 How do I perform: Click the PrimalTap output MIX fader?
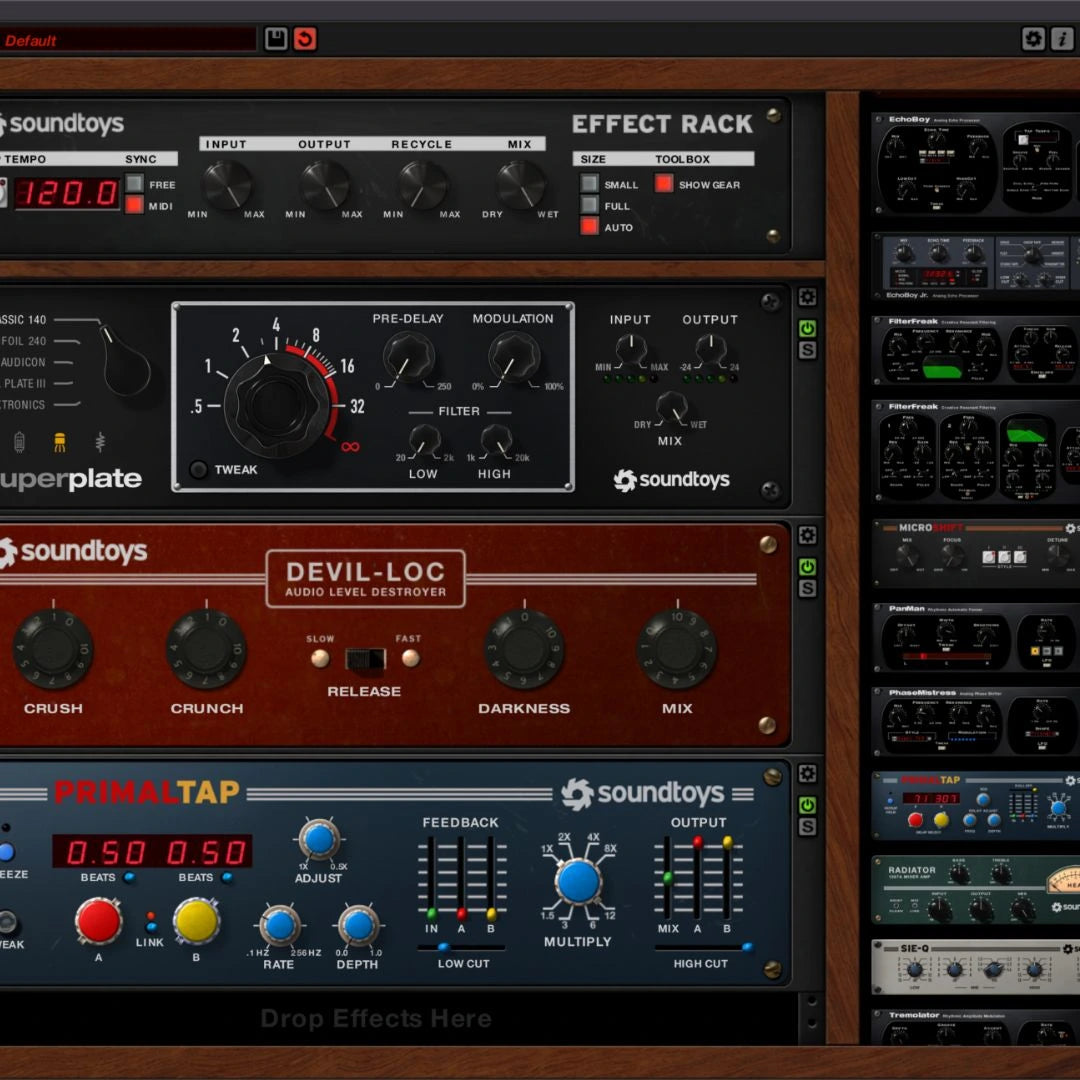667,878
